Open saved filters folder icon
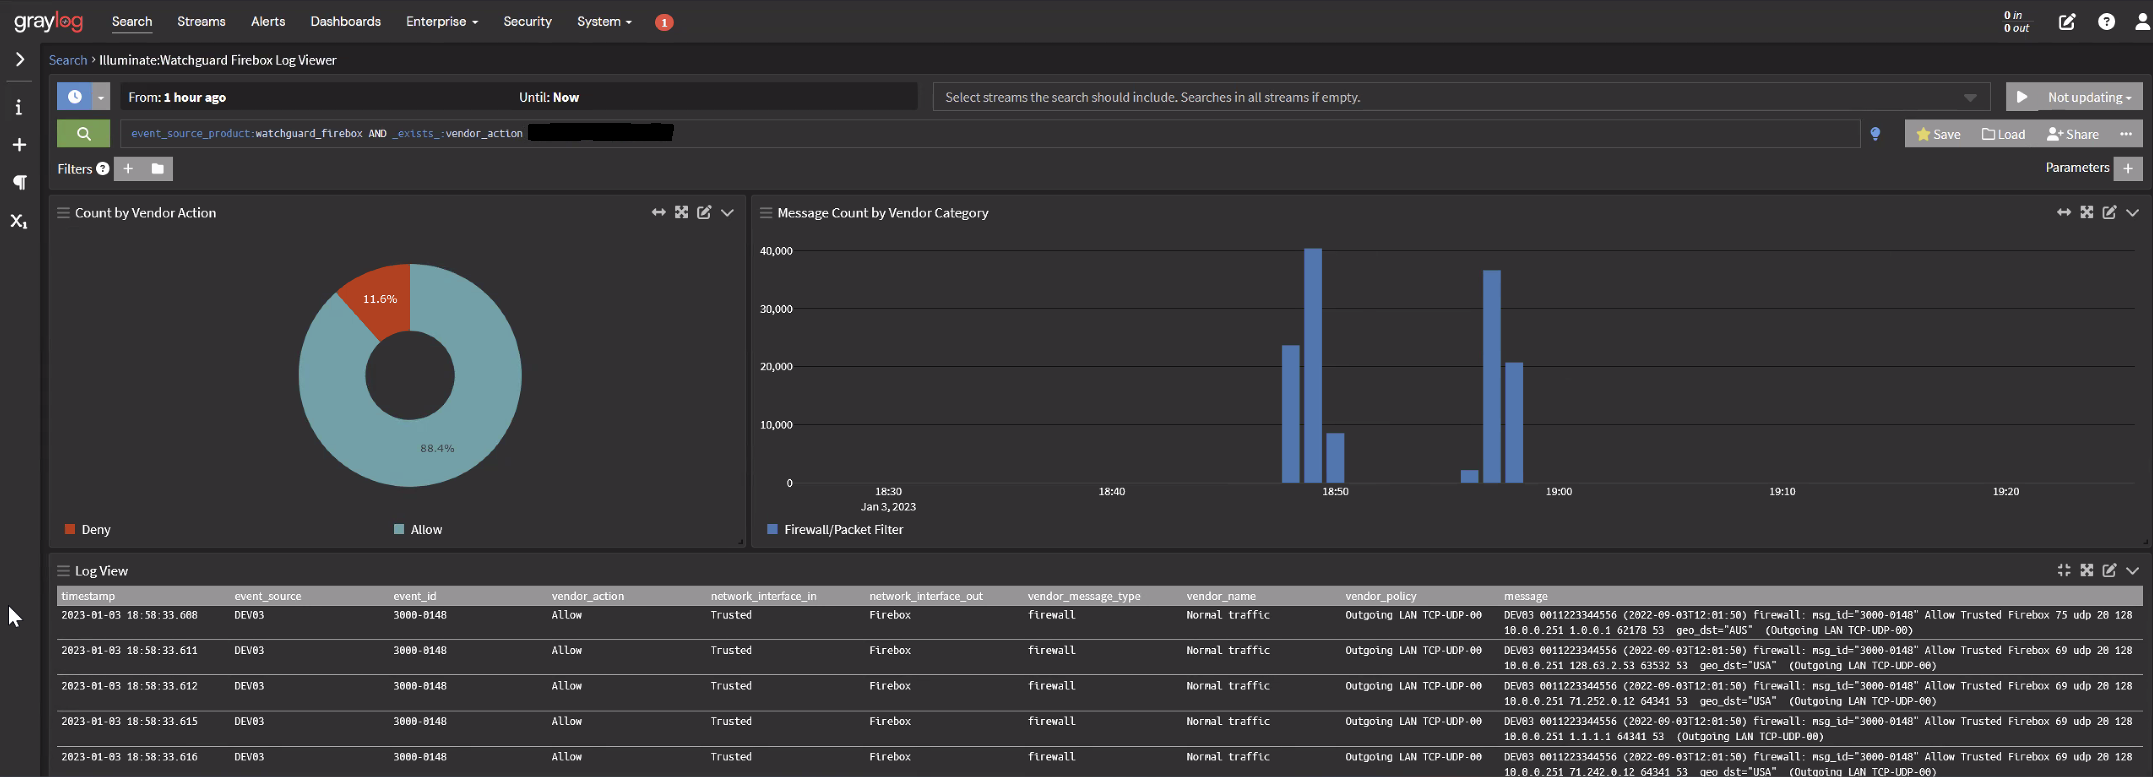 pyautogui.click(x=158, y=169)
